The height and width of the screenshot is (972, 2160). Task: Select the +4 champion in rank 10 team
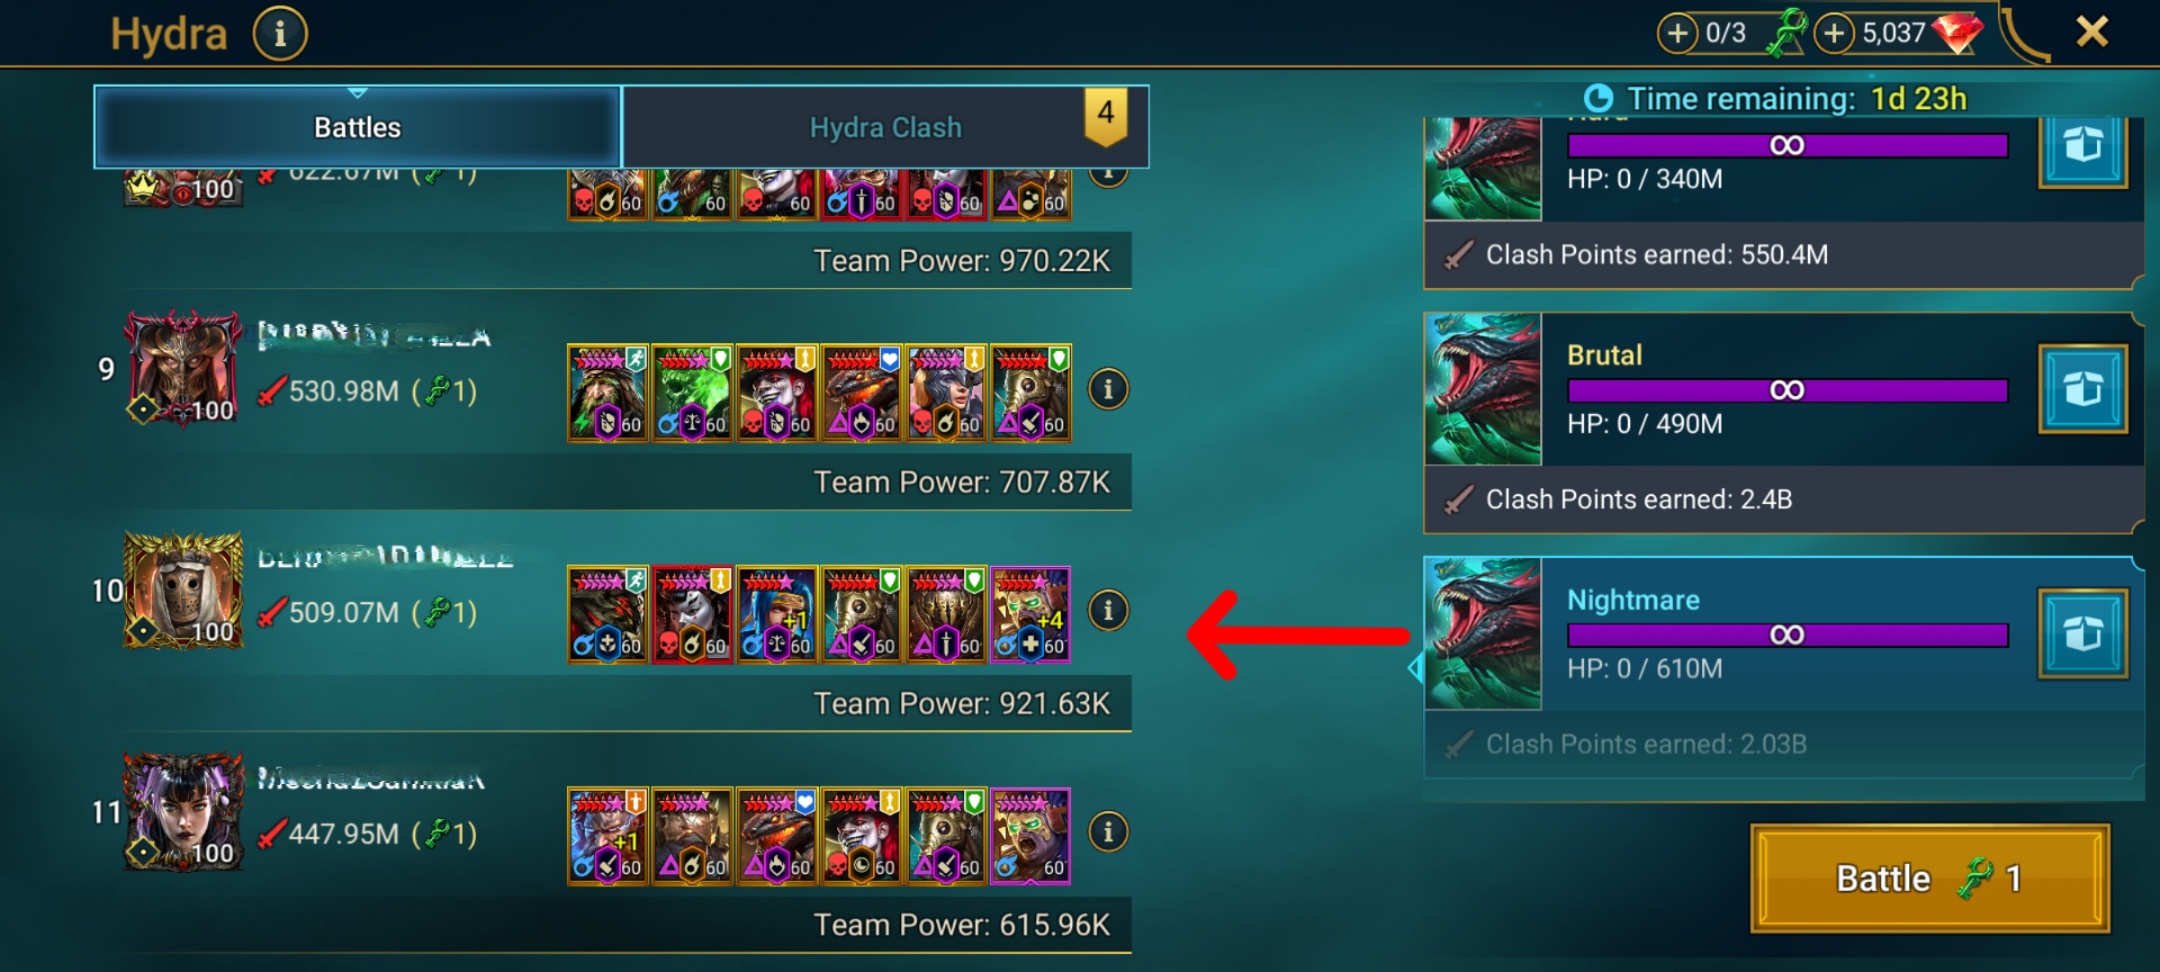point(1031,614)
